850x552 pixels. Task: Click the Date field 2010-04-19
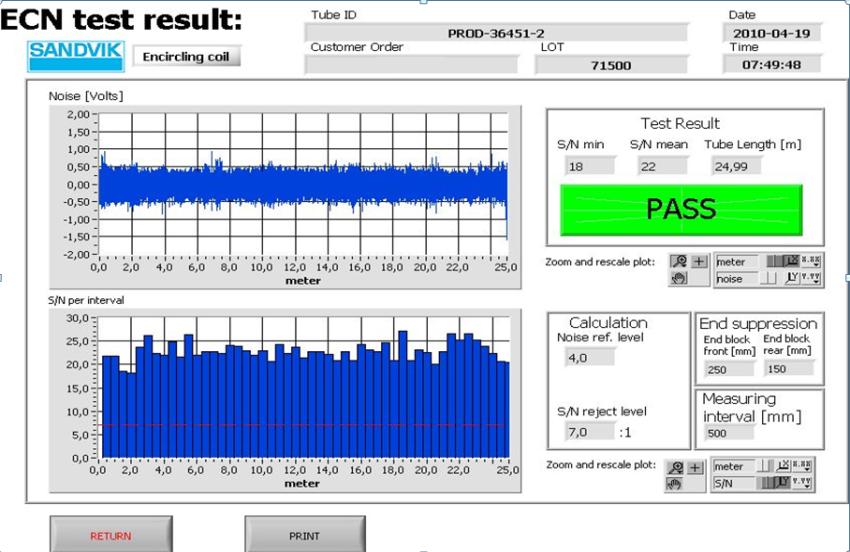tap(772, 33)
